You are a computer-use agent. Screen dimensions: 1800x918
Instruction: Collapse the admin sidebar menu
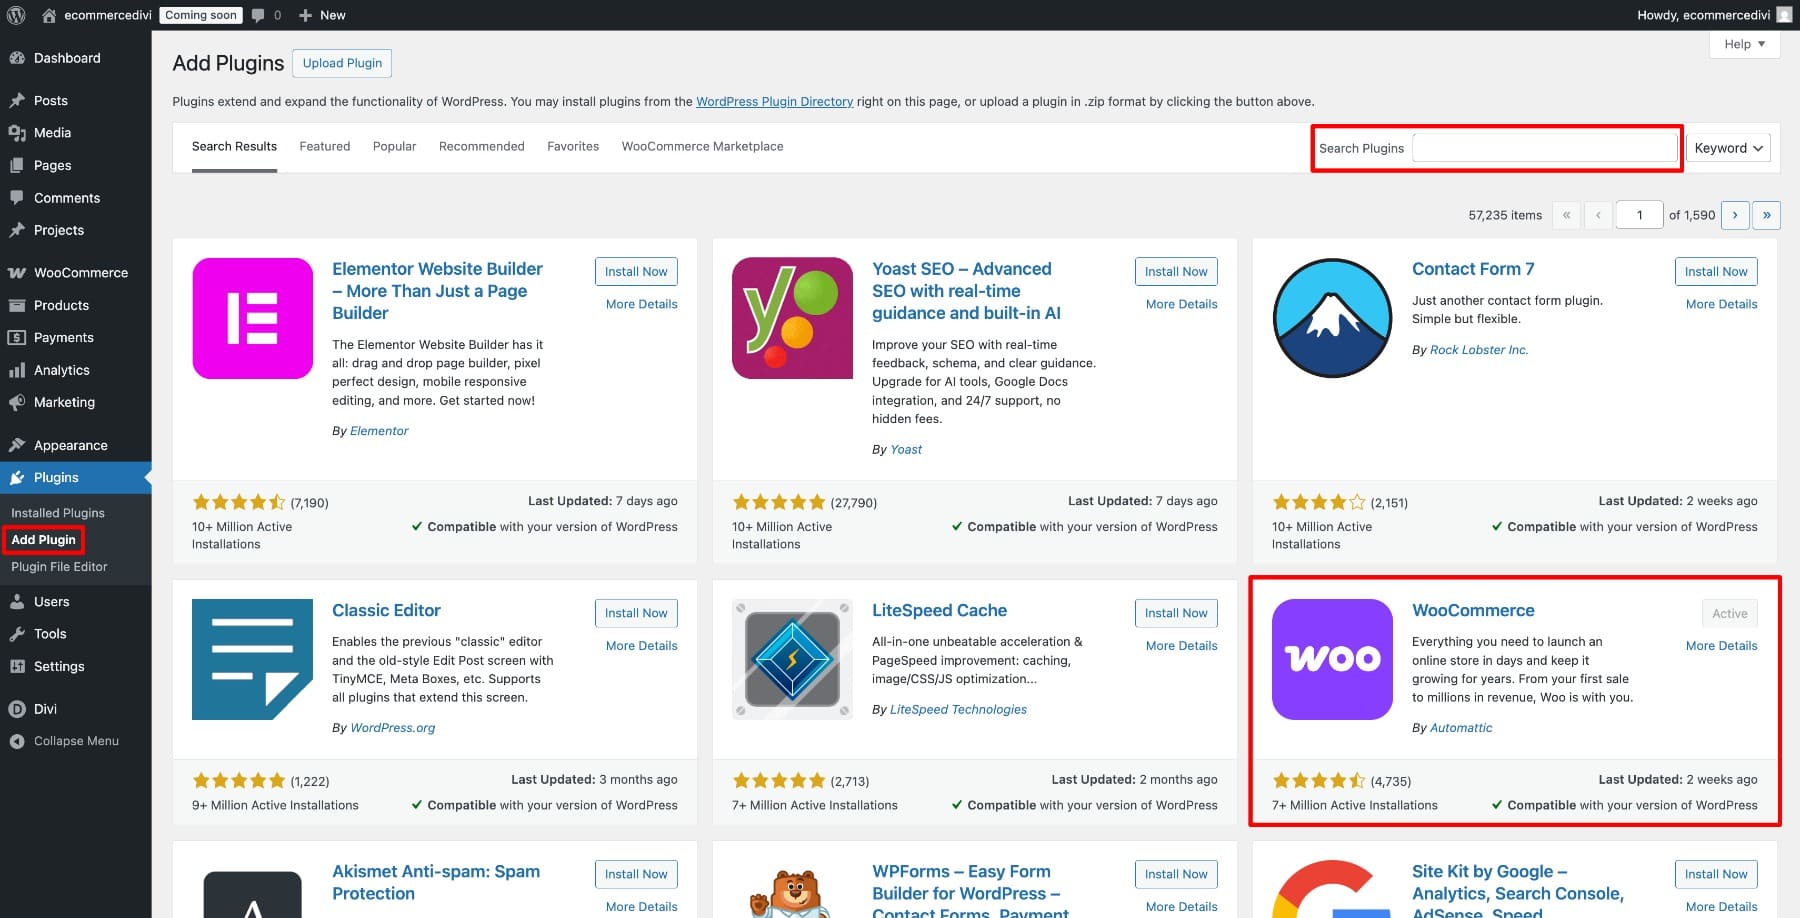point(75,741)
